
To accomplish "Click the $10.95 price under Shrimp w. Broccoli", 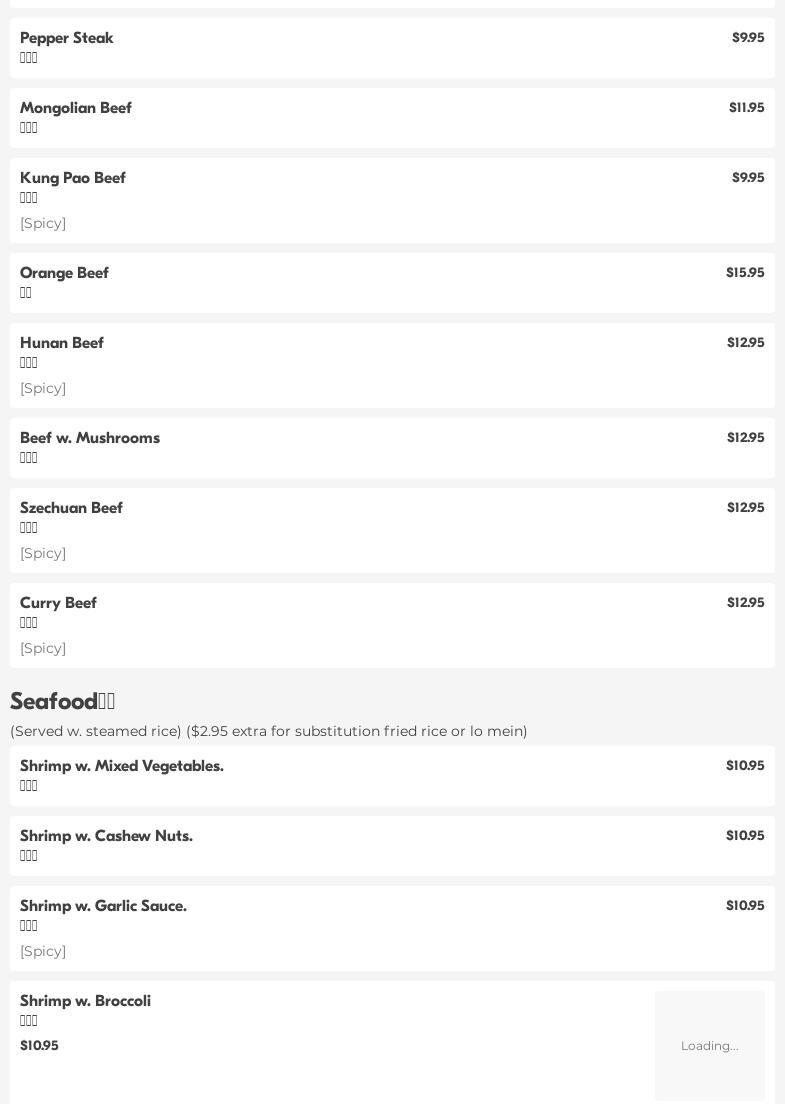I will (x=39, y=1045).
